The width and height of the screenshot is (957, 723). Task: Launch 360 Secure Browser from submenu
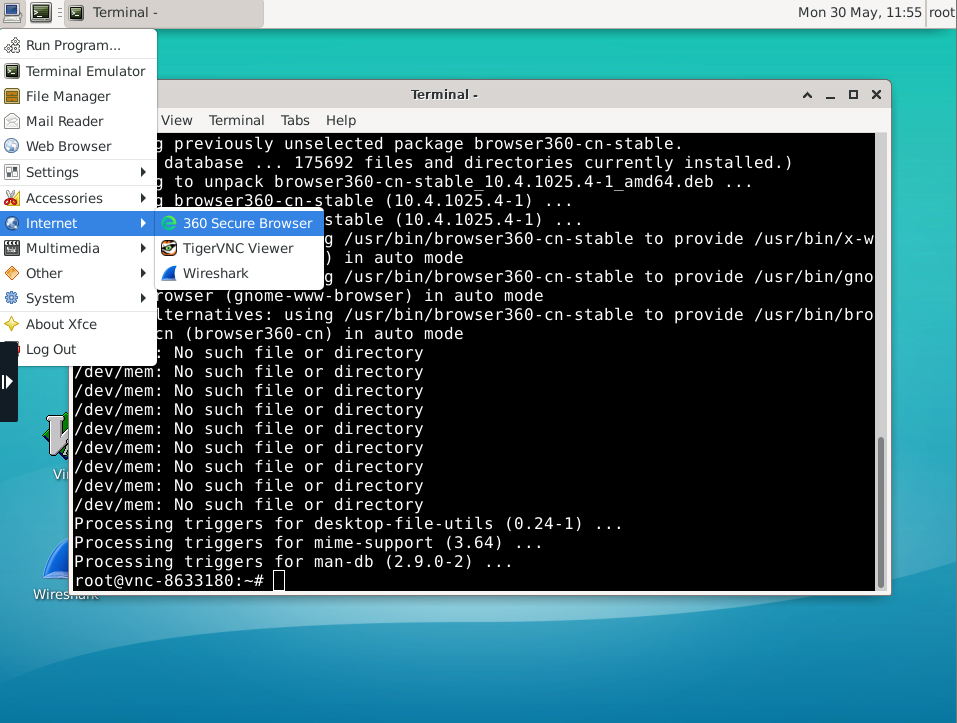(239, 223)
